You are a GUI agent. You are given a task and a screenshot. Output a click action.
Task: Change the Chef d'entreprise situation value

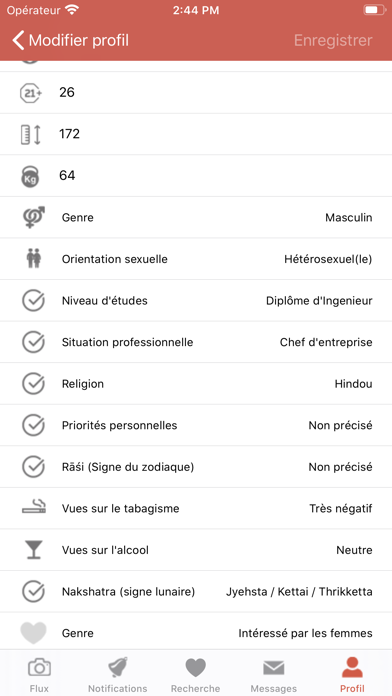326,342
